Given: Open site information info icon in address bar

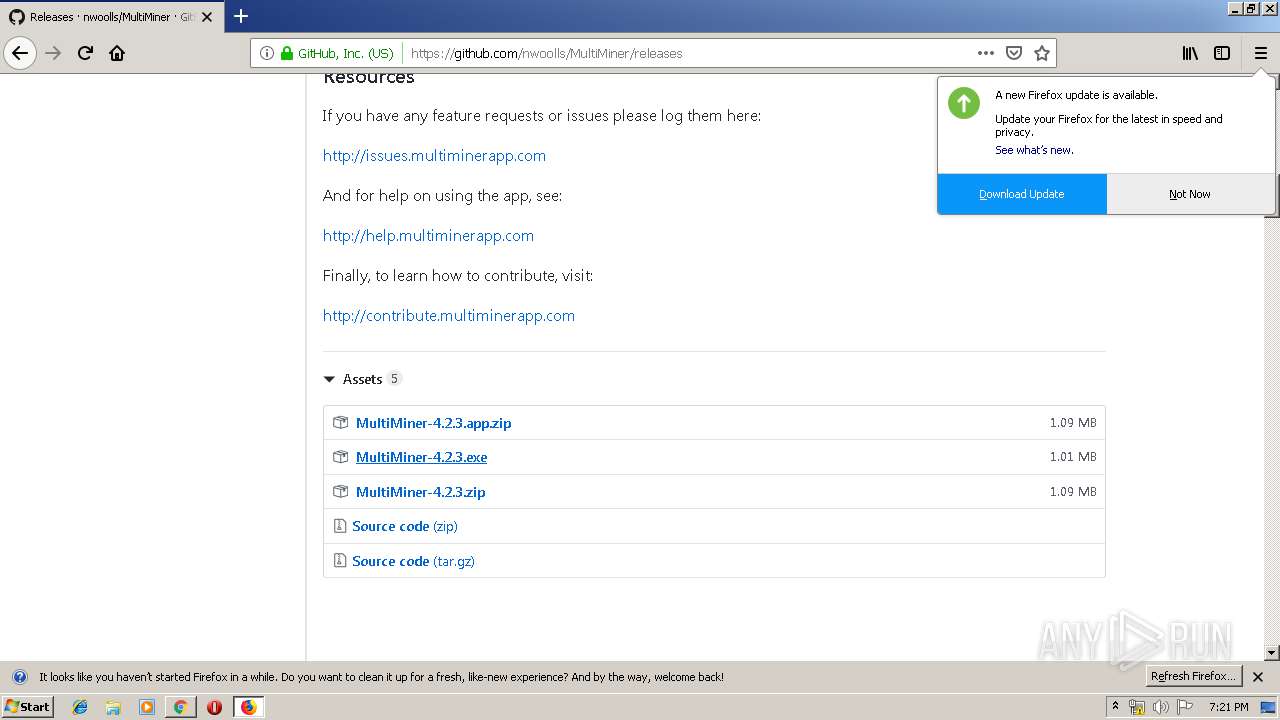Looking at the screenshot, I should 267,53.
